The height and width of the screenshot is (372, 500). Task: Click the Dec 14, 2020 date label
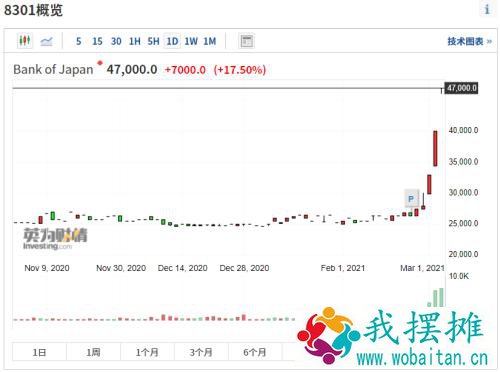click(183, 268)
